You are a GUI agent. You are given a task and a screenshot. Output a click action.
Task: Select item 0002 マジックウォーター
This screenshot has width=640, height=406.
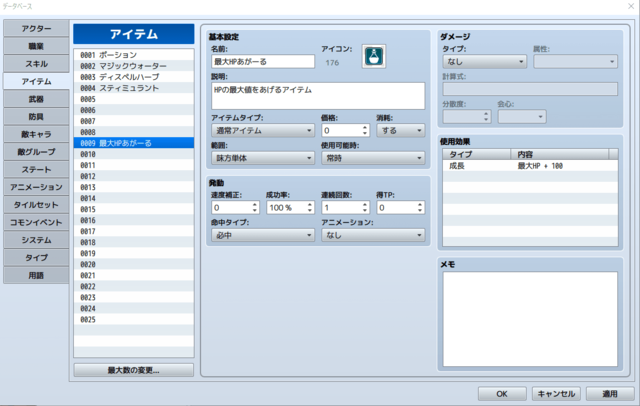pos(134,66)
